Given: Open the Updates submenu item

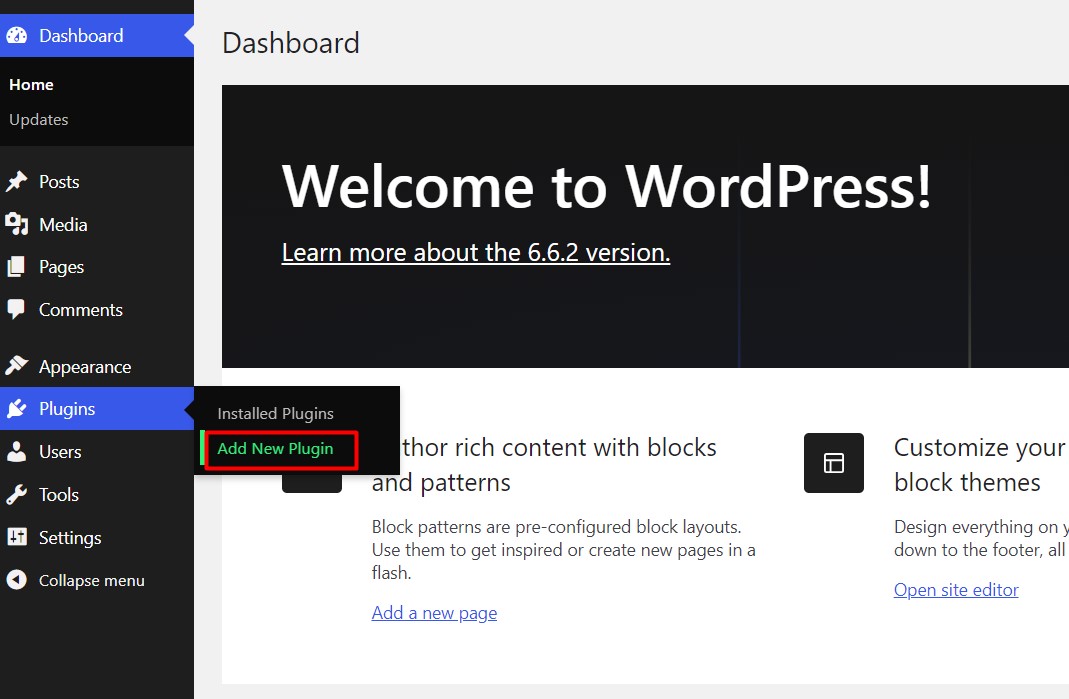Looking at the screenshot, I should 39,119.
